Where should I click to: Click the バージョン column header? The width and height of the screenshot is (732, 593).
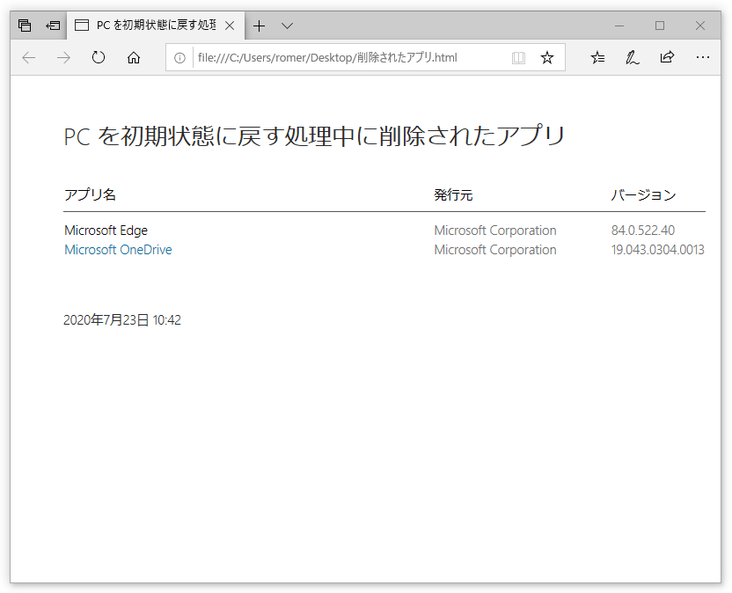[x=643, y=195]
